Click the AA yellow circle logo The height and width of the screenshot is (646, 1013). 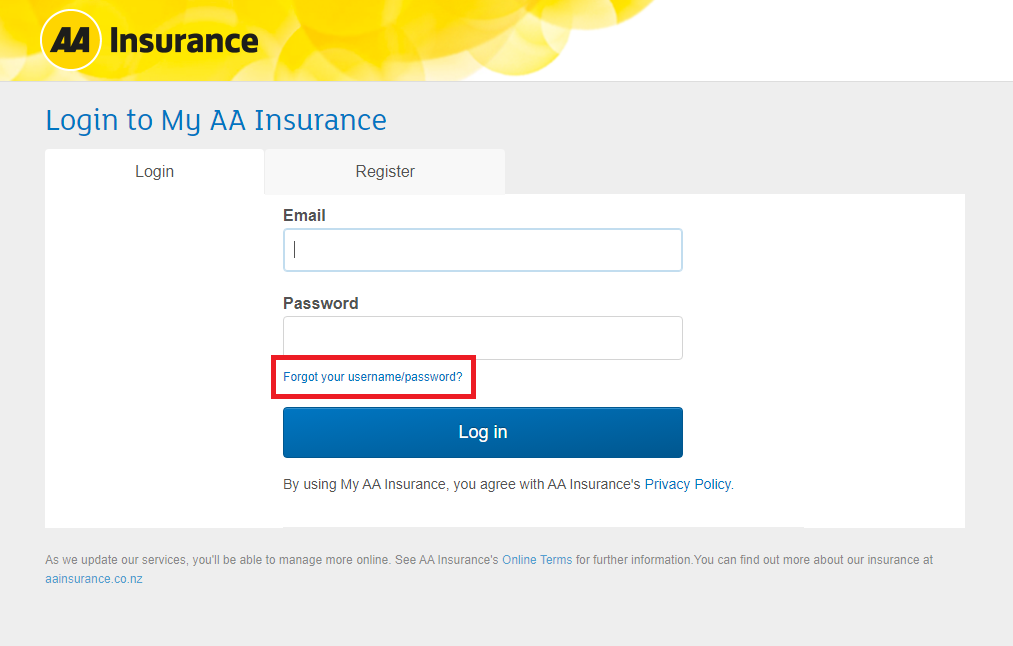(x=70, y=40)
